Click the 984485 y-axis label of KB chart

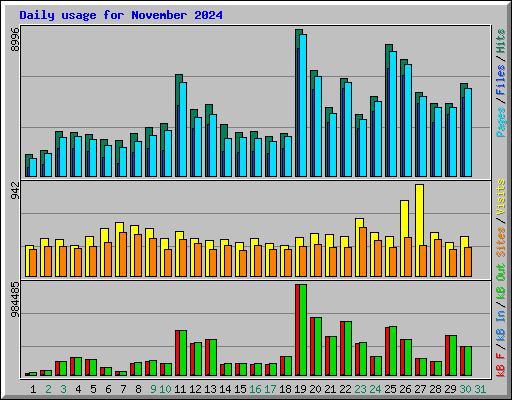(x=15, y=300)
